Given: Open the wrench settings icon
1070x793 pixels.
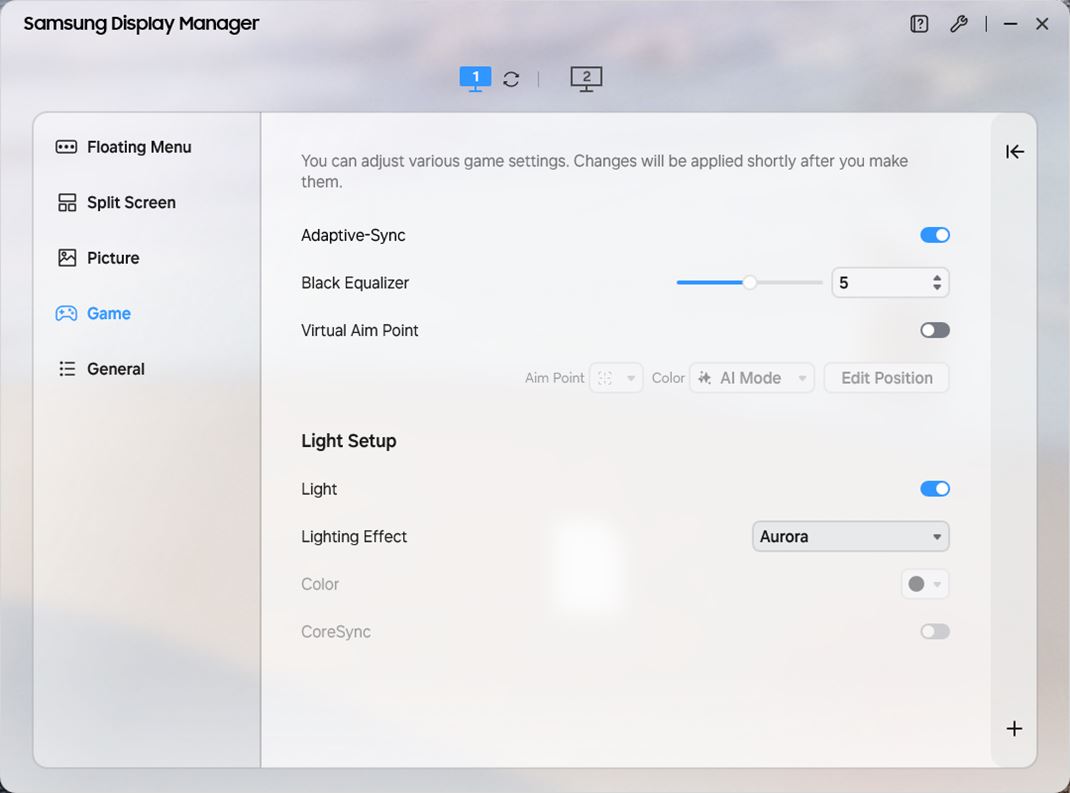Looking at the screenshot, I should (x=959, y=25).
